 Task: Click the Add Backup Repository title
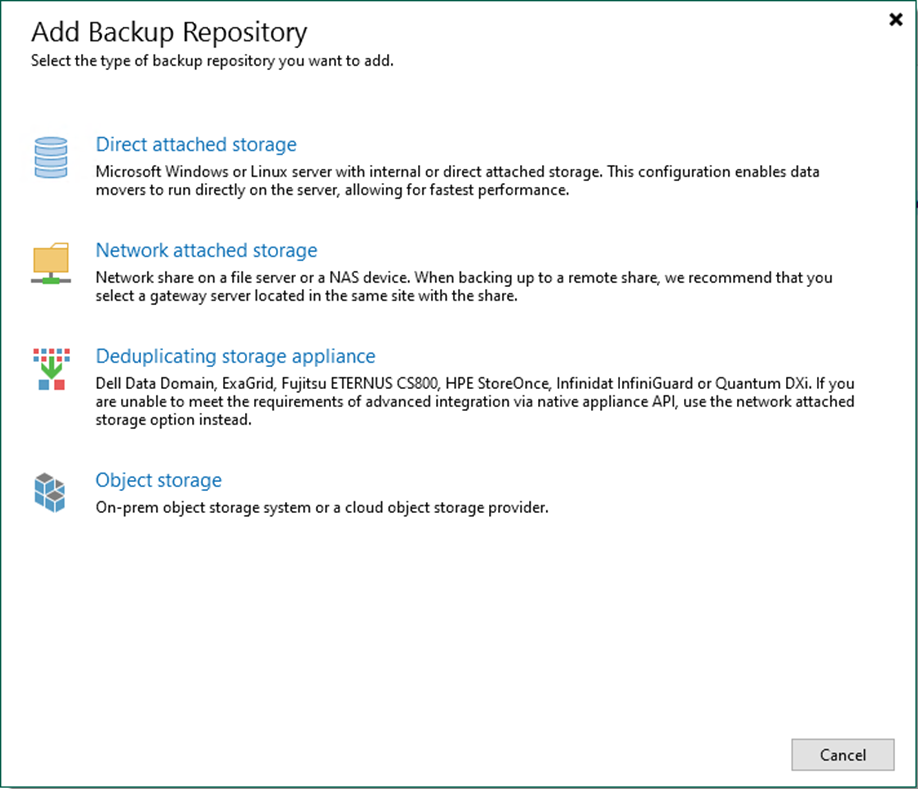click(168, 33)
